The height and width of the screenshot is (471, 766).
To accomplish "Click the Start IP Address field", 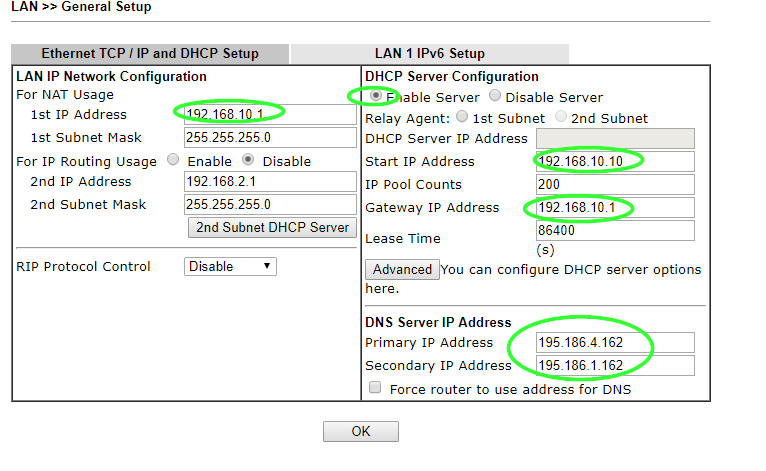I will [x=614, y=161].
